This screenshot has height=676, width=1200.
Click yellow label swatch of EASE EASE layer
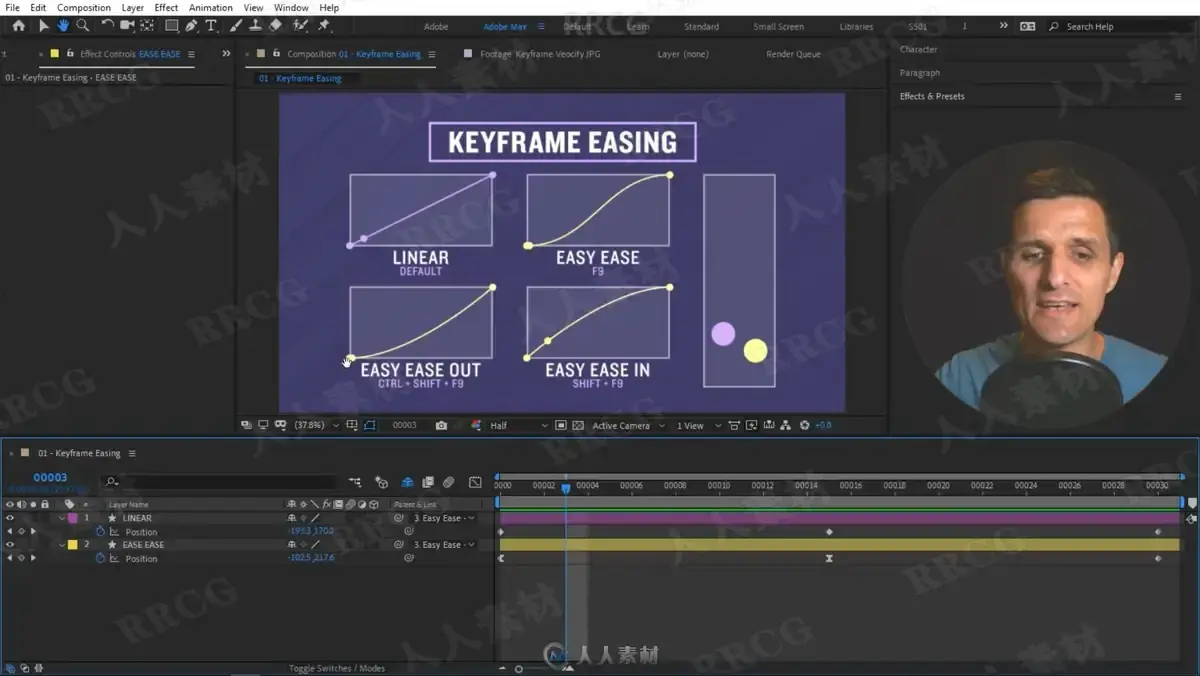pyautogui.click(x=72, y=545)
